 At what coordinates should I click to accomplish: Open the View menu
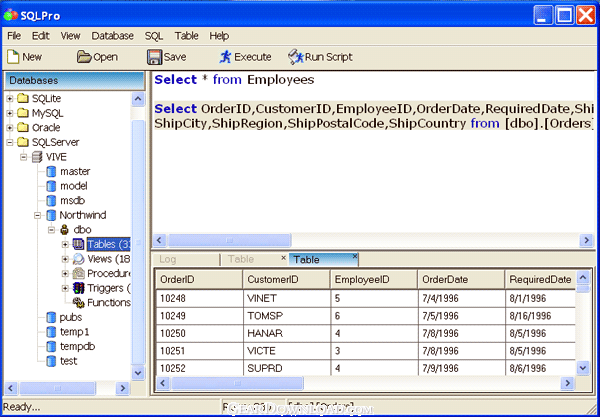point(70,36)
